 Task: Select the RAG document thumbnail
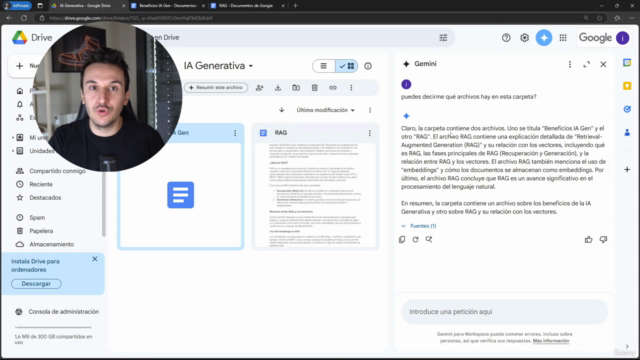tap(315, 194)
